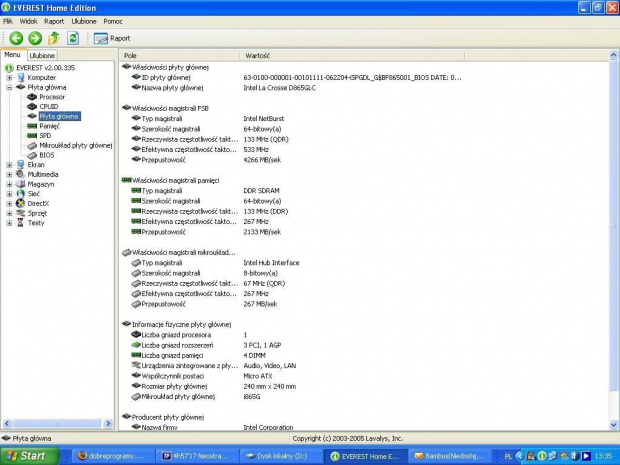
Task: Click the Pole column header
Action: point(180,56)
